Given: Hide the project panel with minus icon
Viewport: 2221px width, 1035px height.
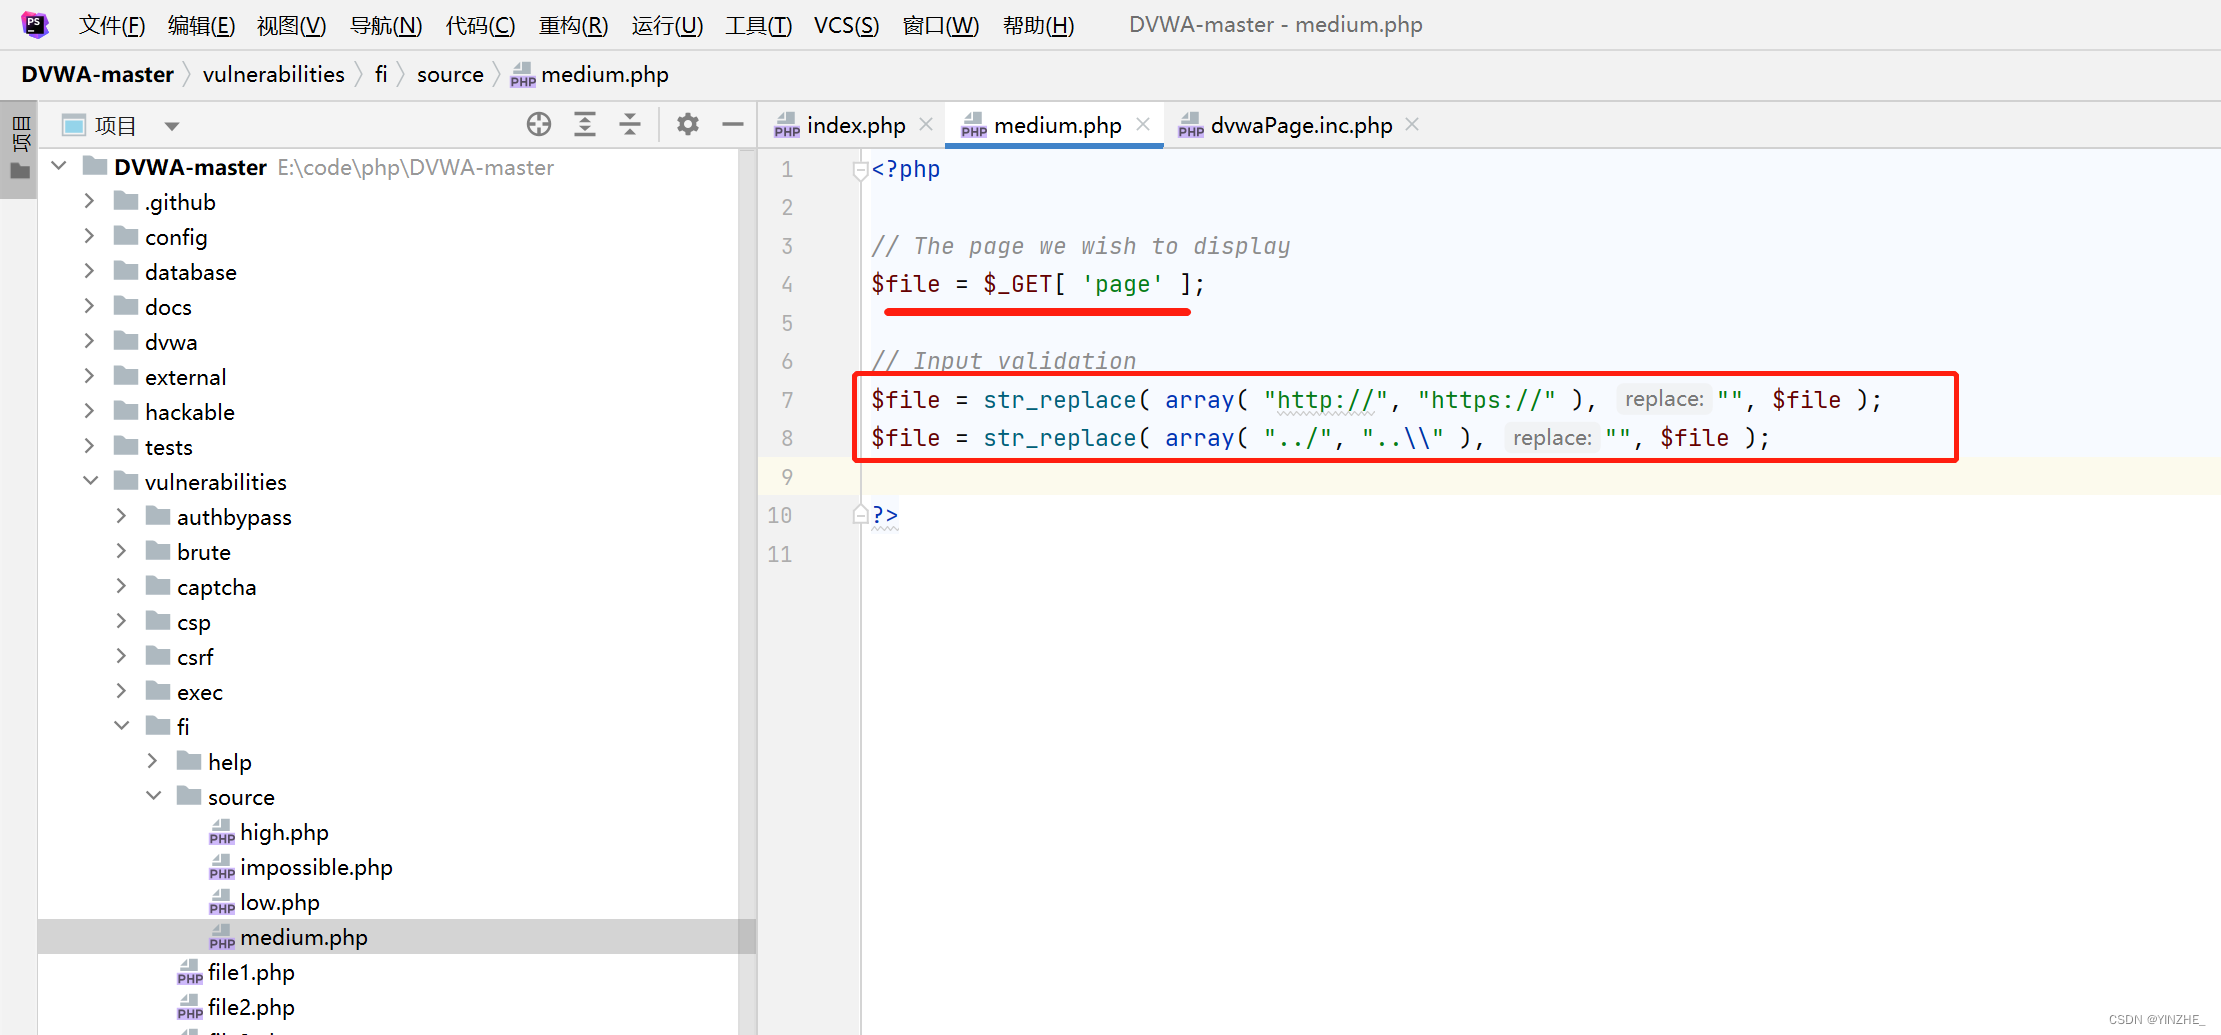Looking at the screenshot, I should [733, 125].
